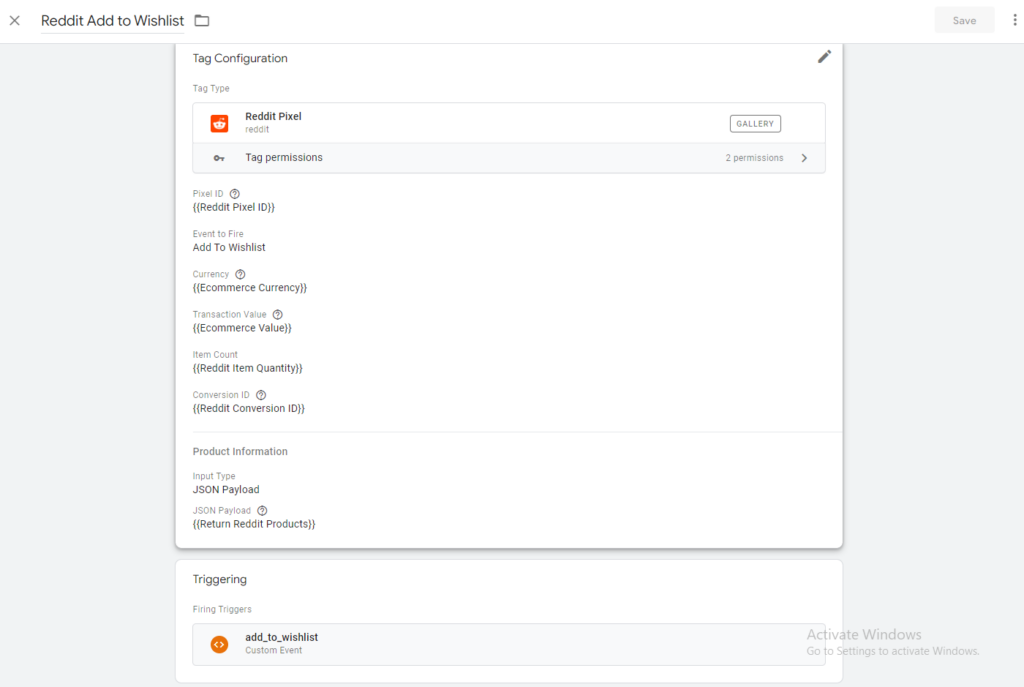
Task: Click the Reddit Pixel logo icon
Action: click(x=219, y=123)
